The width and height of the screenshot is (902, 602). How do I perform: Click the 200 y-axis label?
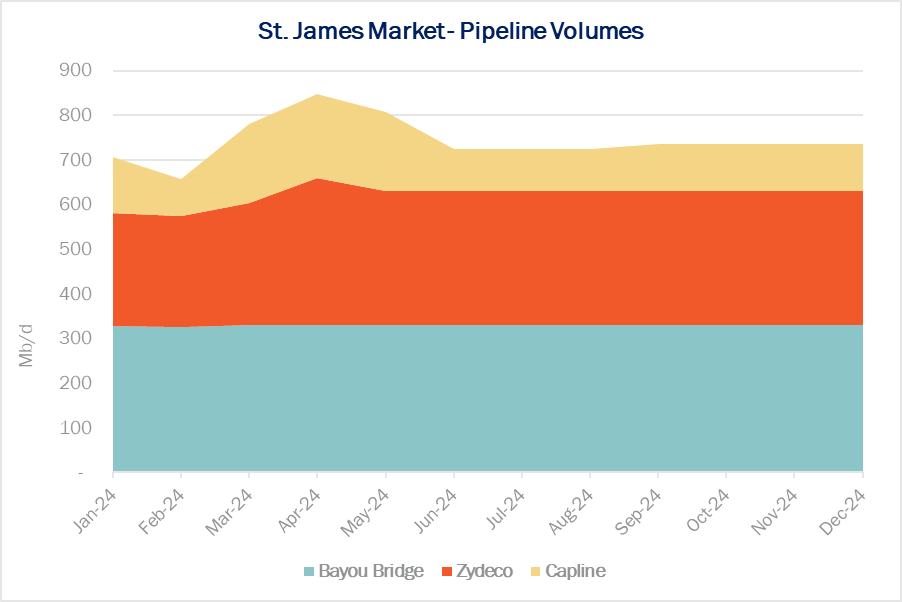tap(75, 383)
